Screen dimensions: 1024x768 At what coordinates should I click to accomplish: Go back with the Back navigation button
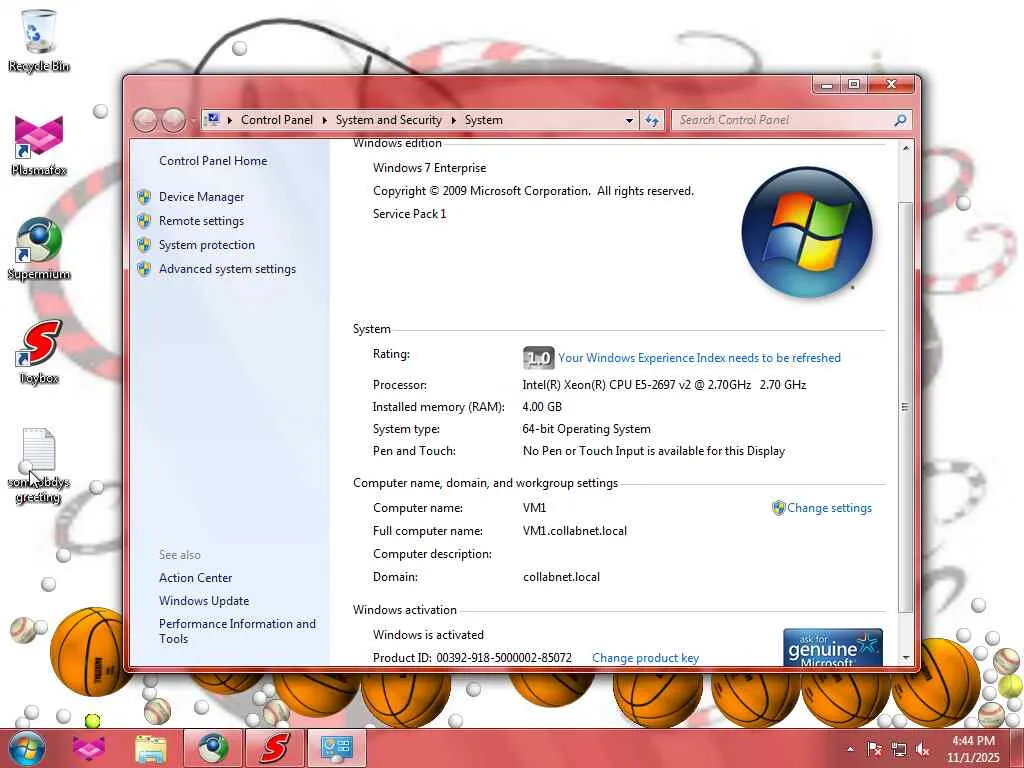pyautogui.click(x=146, y=120)
